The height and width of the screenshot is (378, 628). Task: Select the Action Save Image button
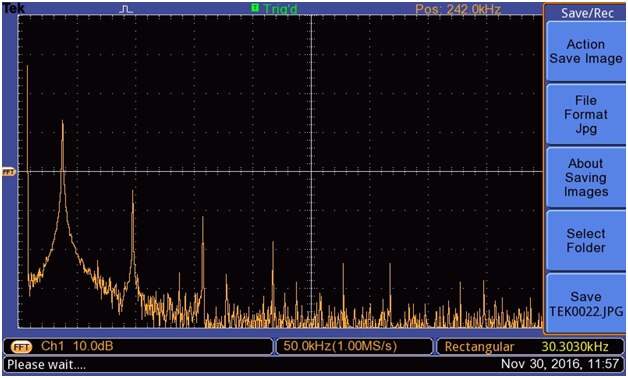pos(586,52)
